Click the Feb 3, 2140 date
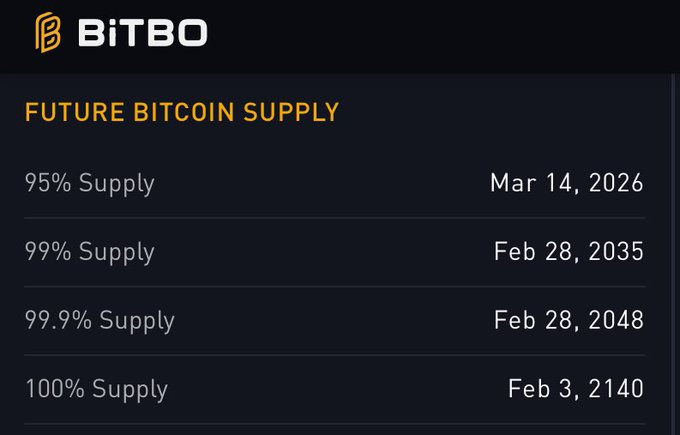This screenshot has height=435, width=680. tap(576, 388)
